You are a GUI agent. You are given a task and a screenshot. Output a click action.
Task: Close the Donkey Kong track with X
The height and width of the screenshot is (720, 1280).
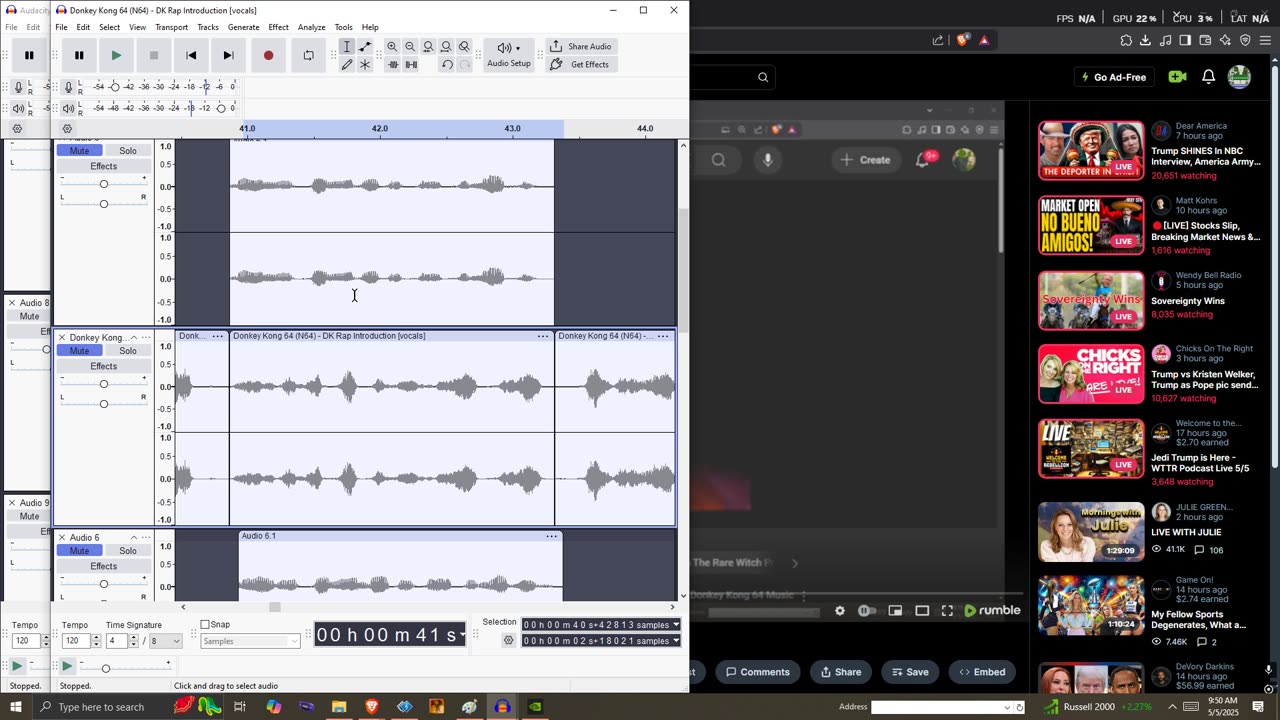pyautogui.click(x=62, y=338)
